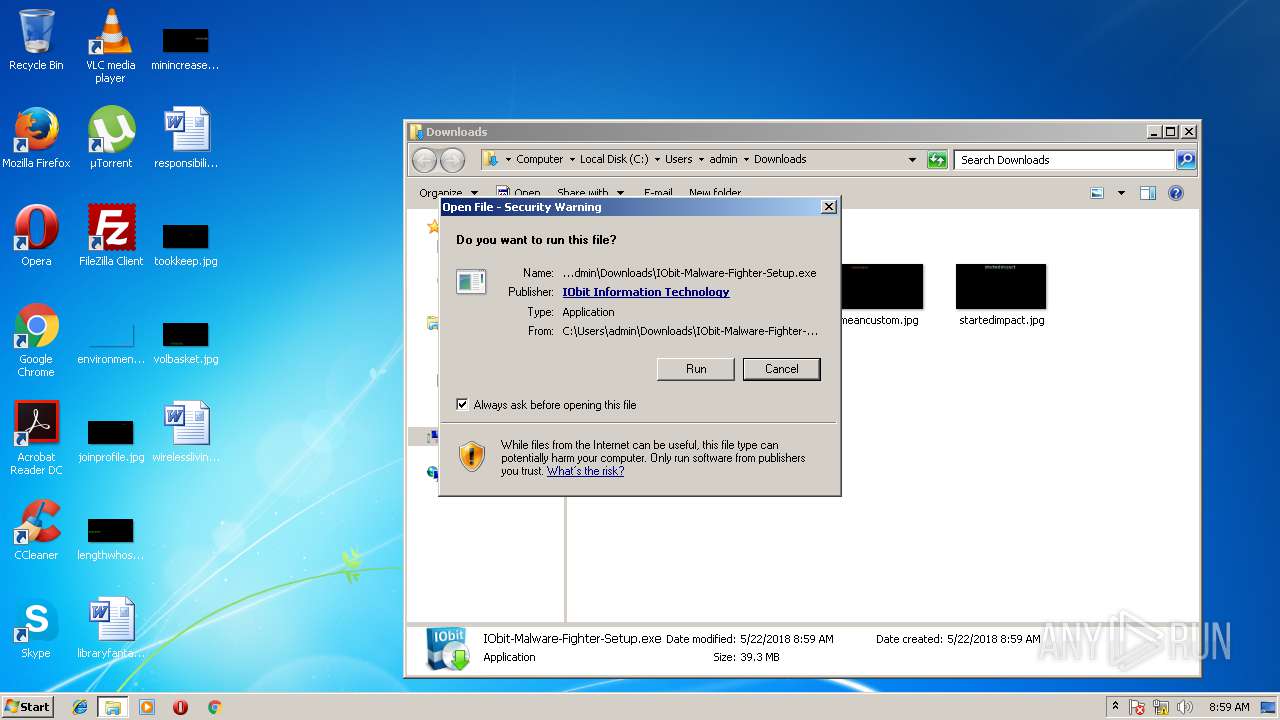
Task: Click Computer in the address breadcrumb
Action: click(540, 159)
